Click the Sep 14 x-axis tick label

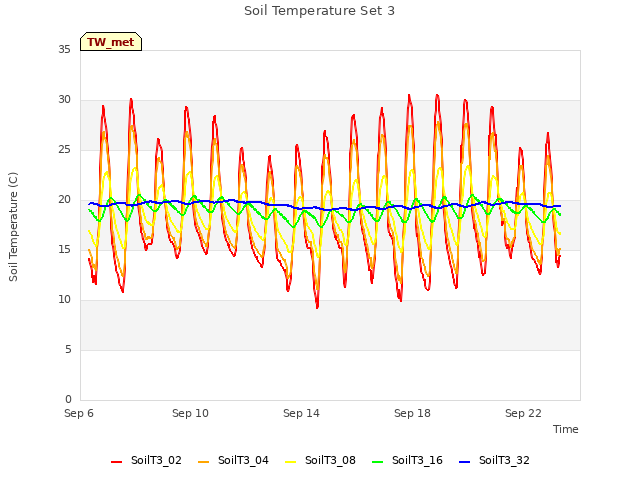pos(301,413)
